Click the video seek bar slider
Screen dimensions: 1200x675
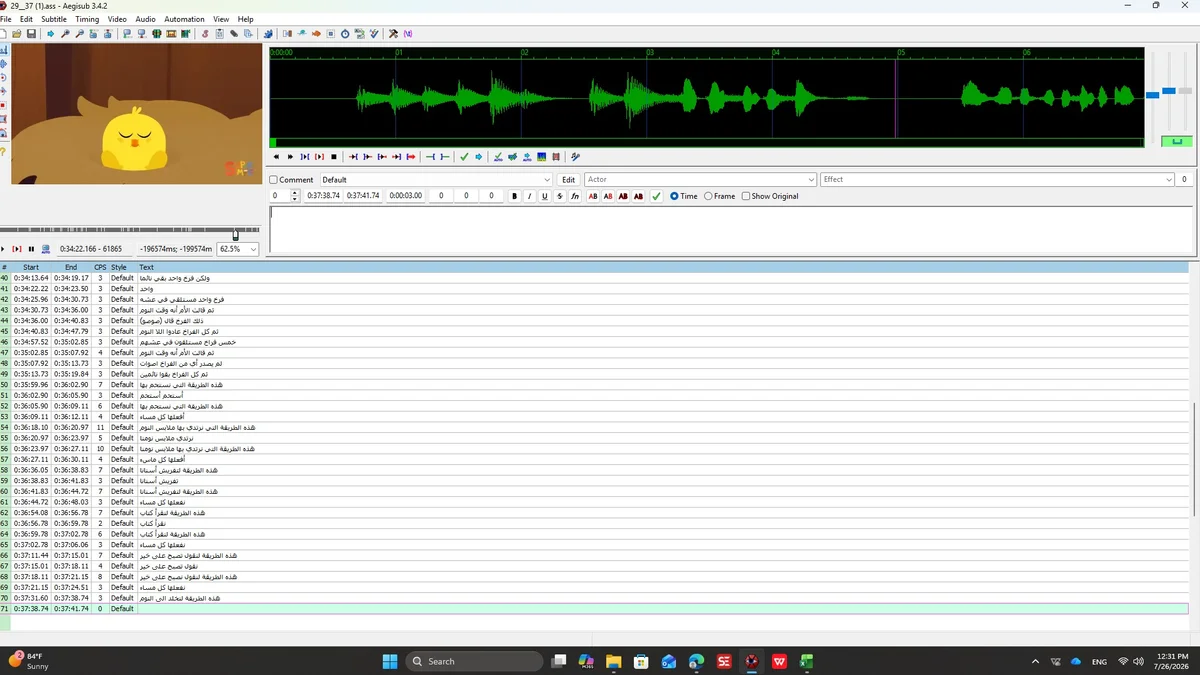point(236,235)
